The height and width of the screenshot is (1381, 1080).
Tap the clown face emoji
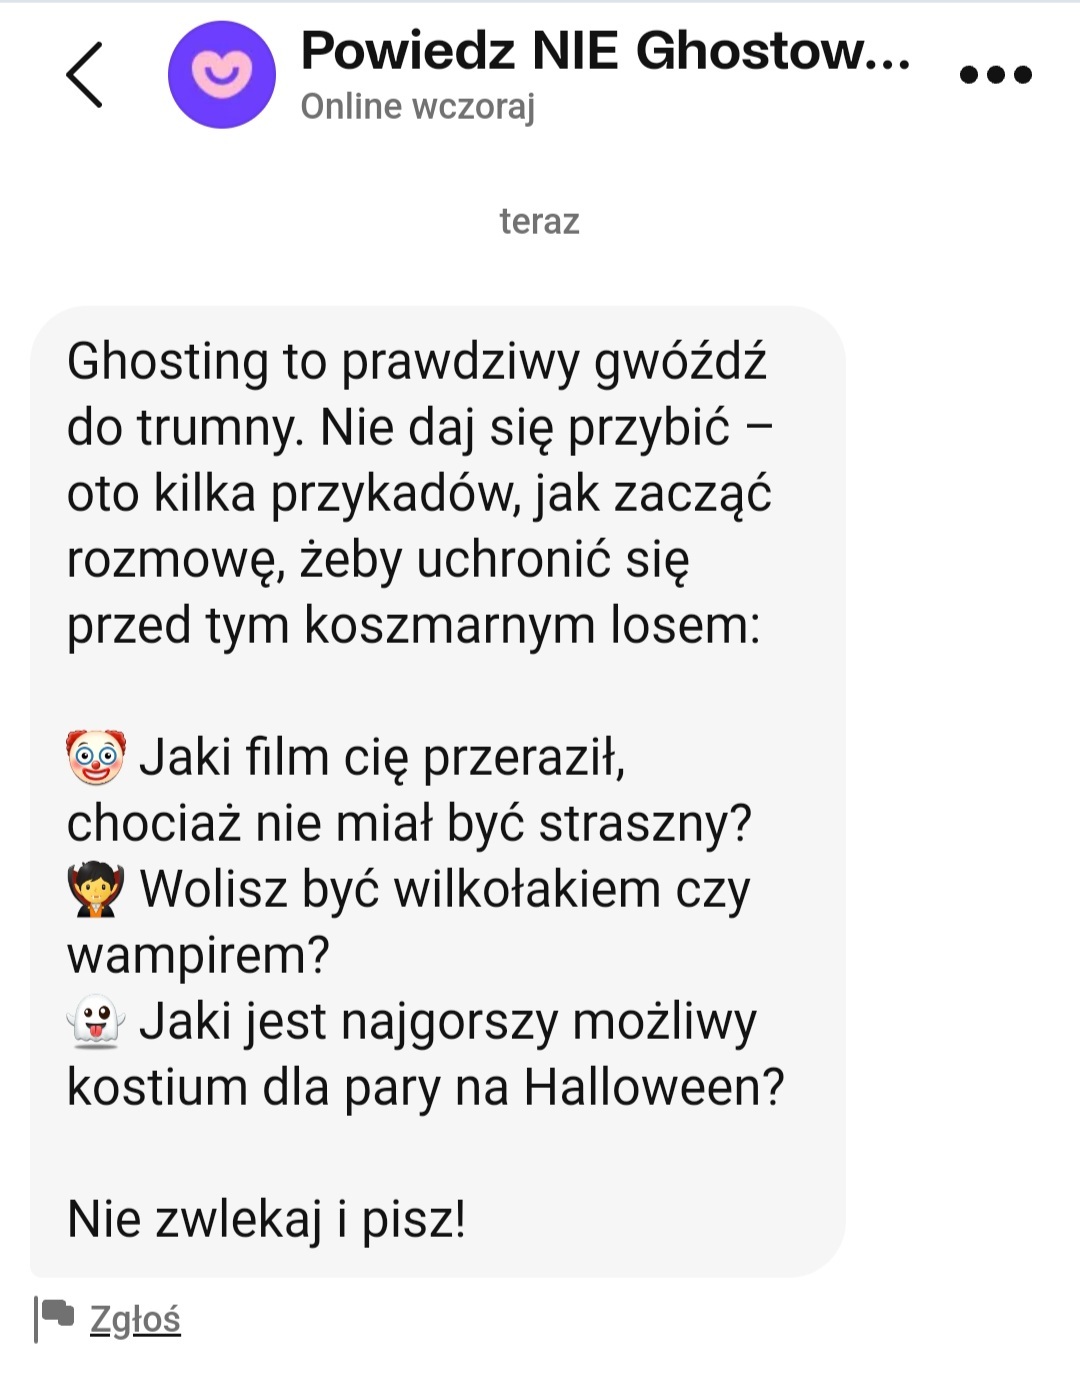96,757
